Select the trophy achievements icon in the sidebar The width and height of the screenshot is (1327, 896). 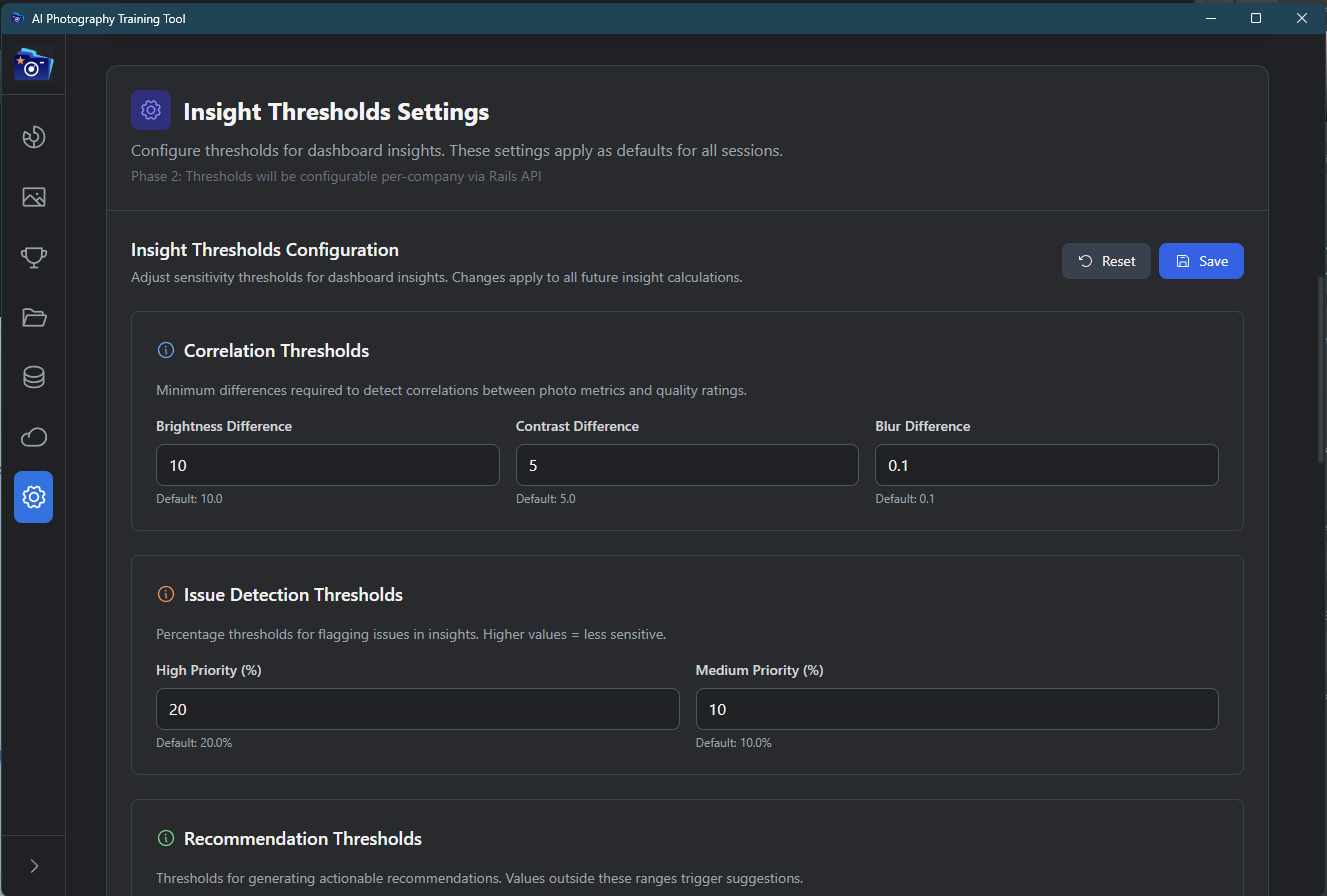tap(33, 257)
